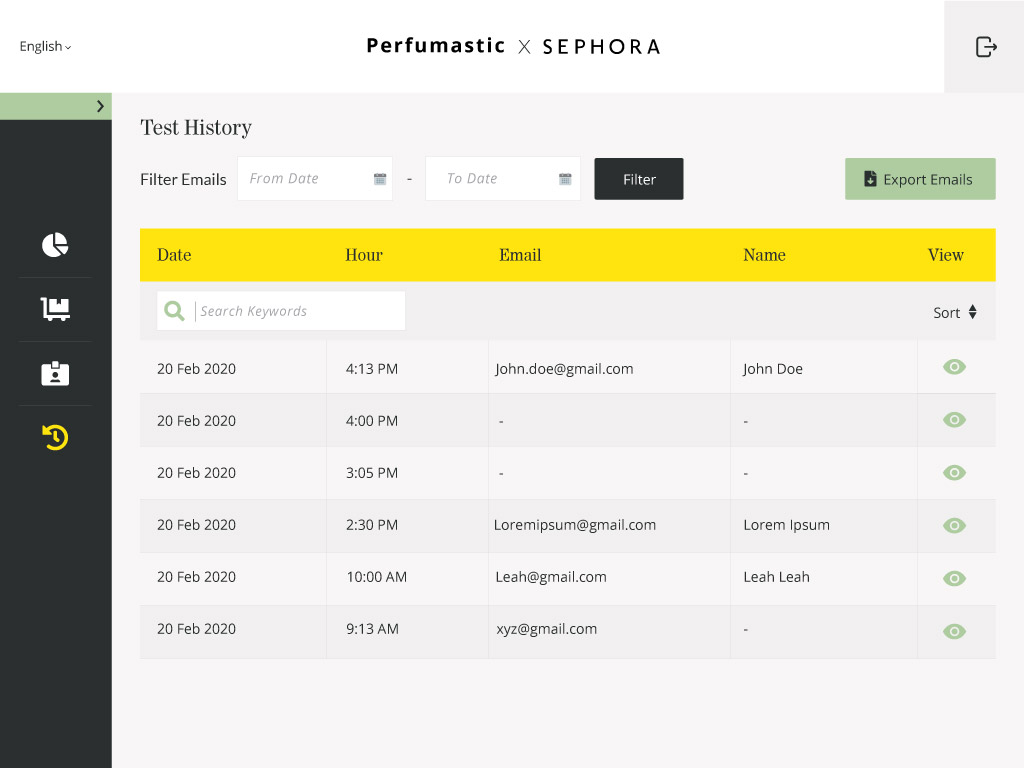View the Loremipsum@gmail.com entry details
The width and height of the screenshot is (1024, 768).
954,525
